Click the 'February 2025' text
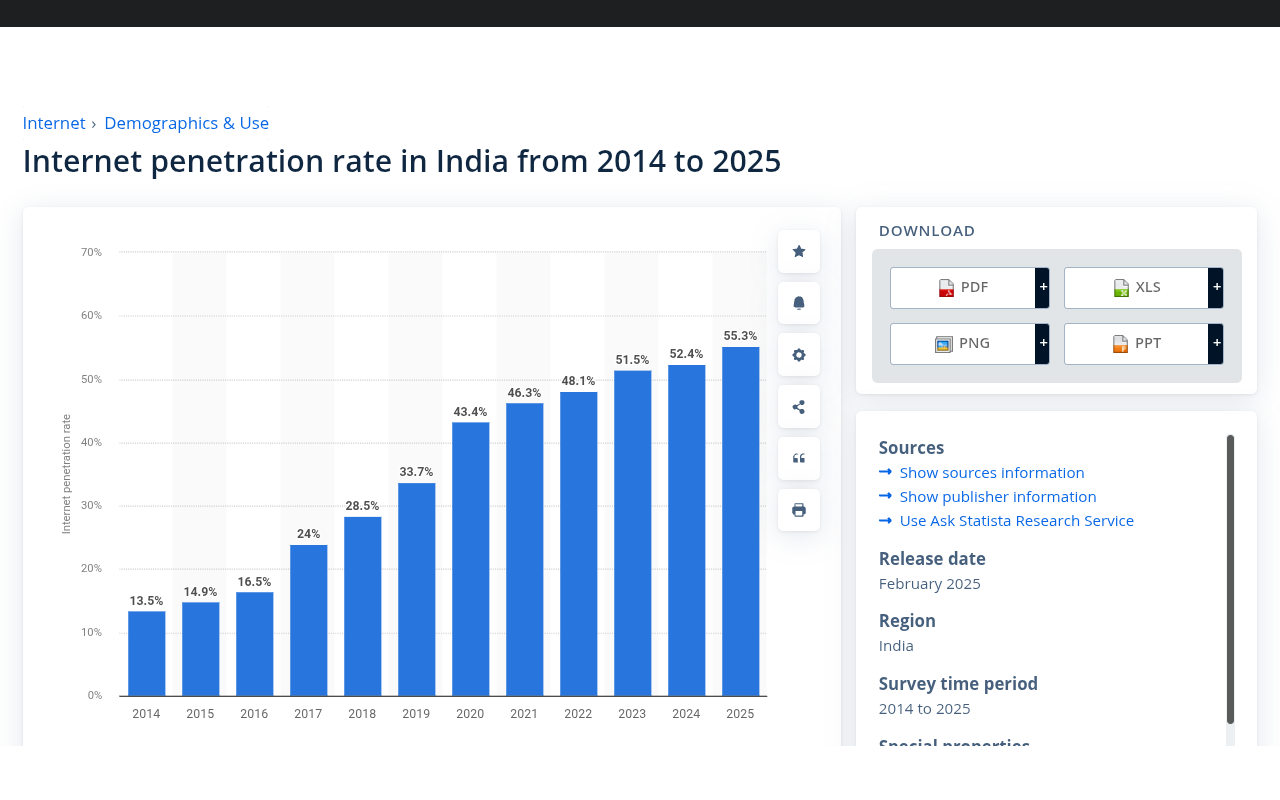1280x800 pixels. pyautogui.click(x=930, y=583)
